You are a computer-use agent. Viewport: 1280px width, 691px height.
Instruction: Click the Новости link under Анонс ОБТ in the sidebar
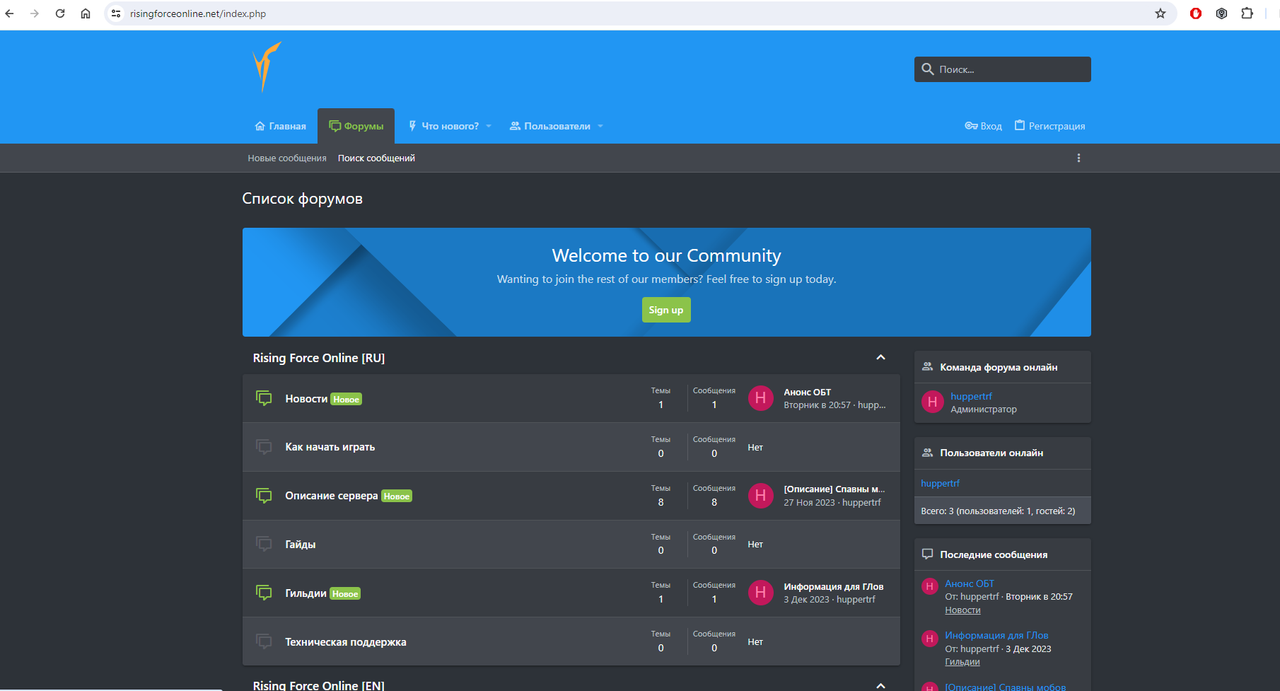pyautogui.click(x=963, y=610)
